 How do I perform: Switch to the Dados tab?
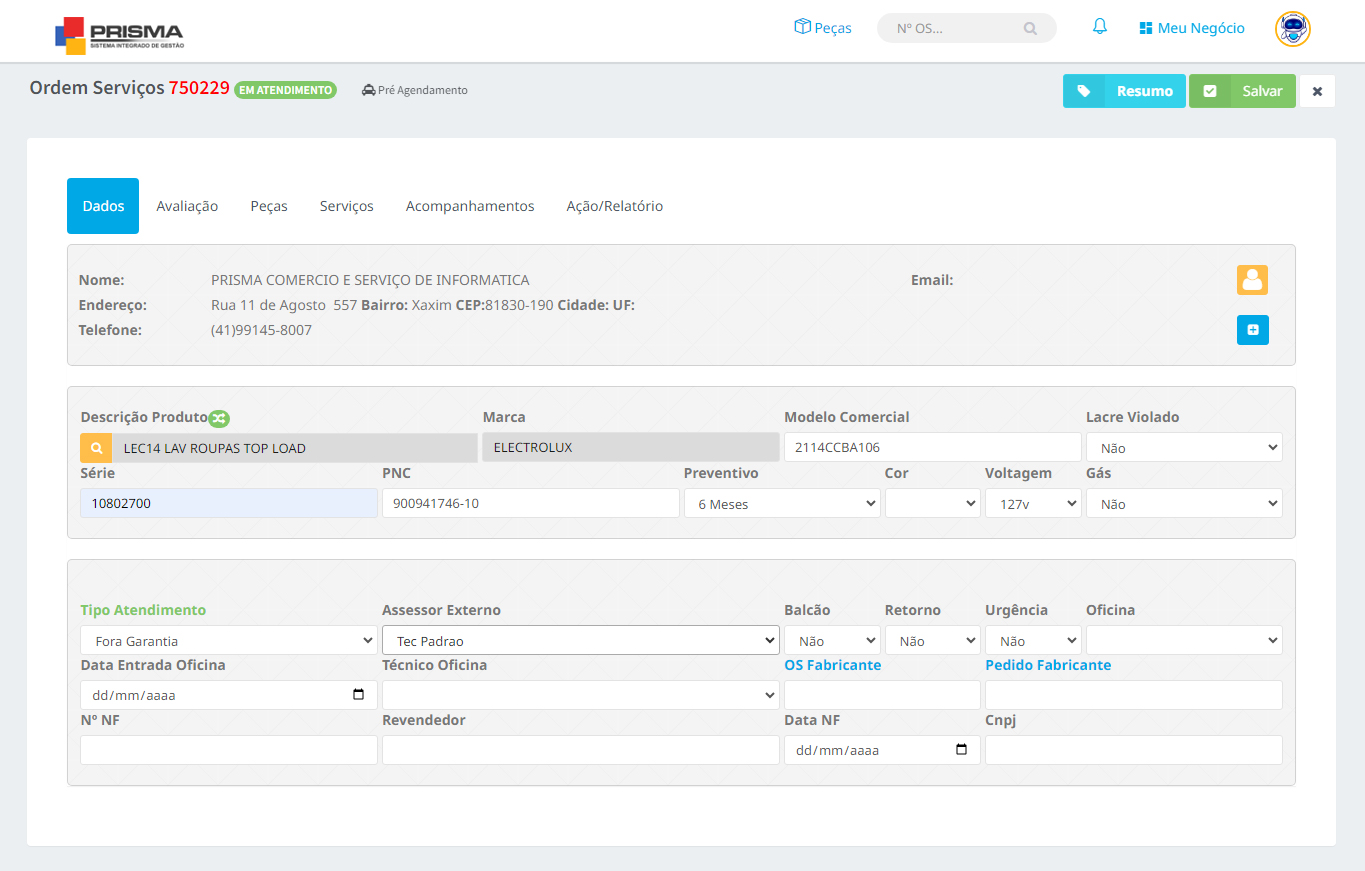(103, 206)
